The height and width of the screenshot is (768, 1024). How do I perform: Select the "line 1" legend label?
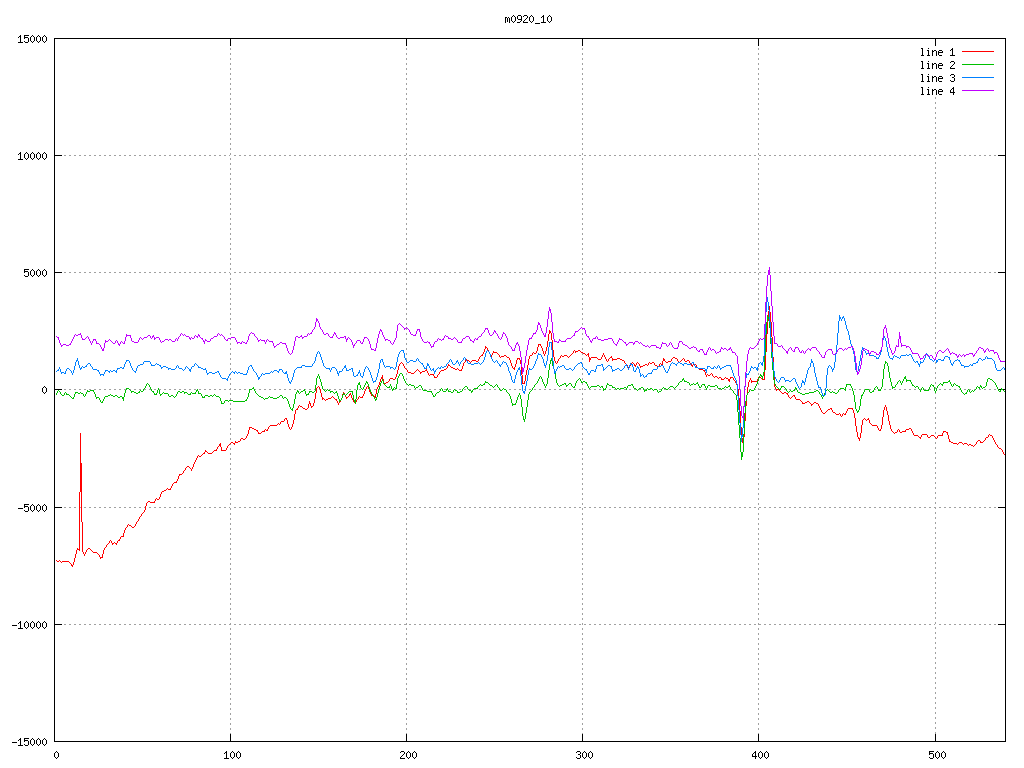pos(937,52)
